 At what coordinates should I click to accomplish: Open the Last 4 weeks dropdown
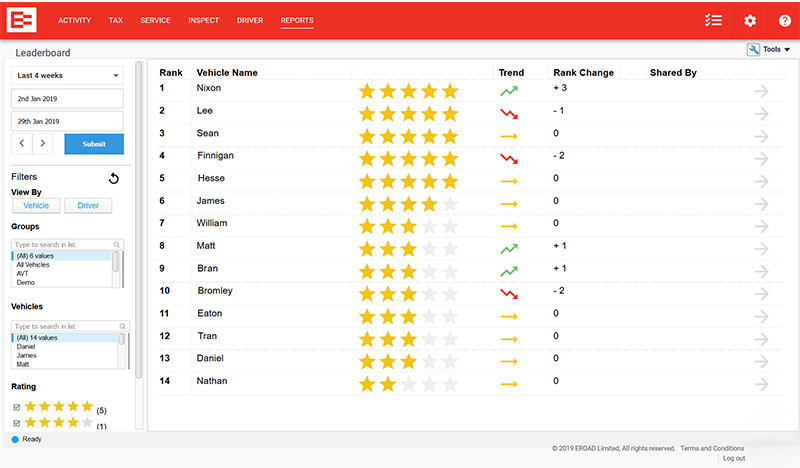67,76
